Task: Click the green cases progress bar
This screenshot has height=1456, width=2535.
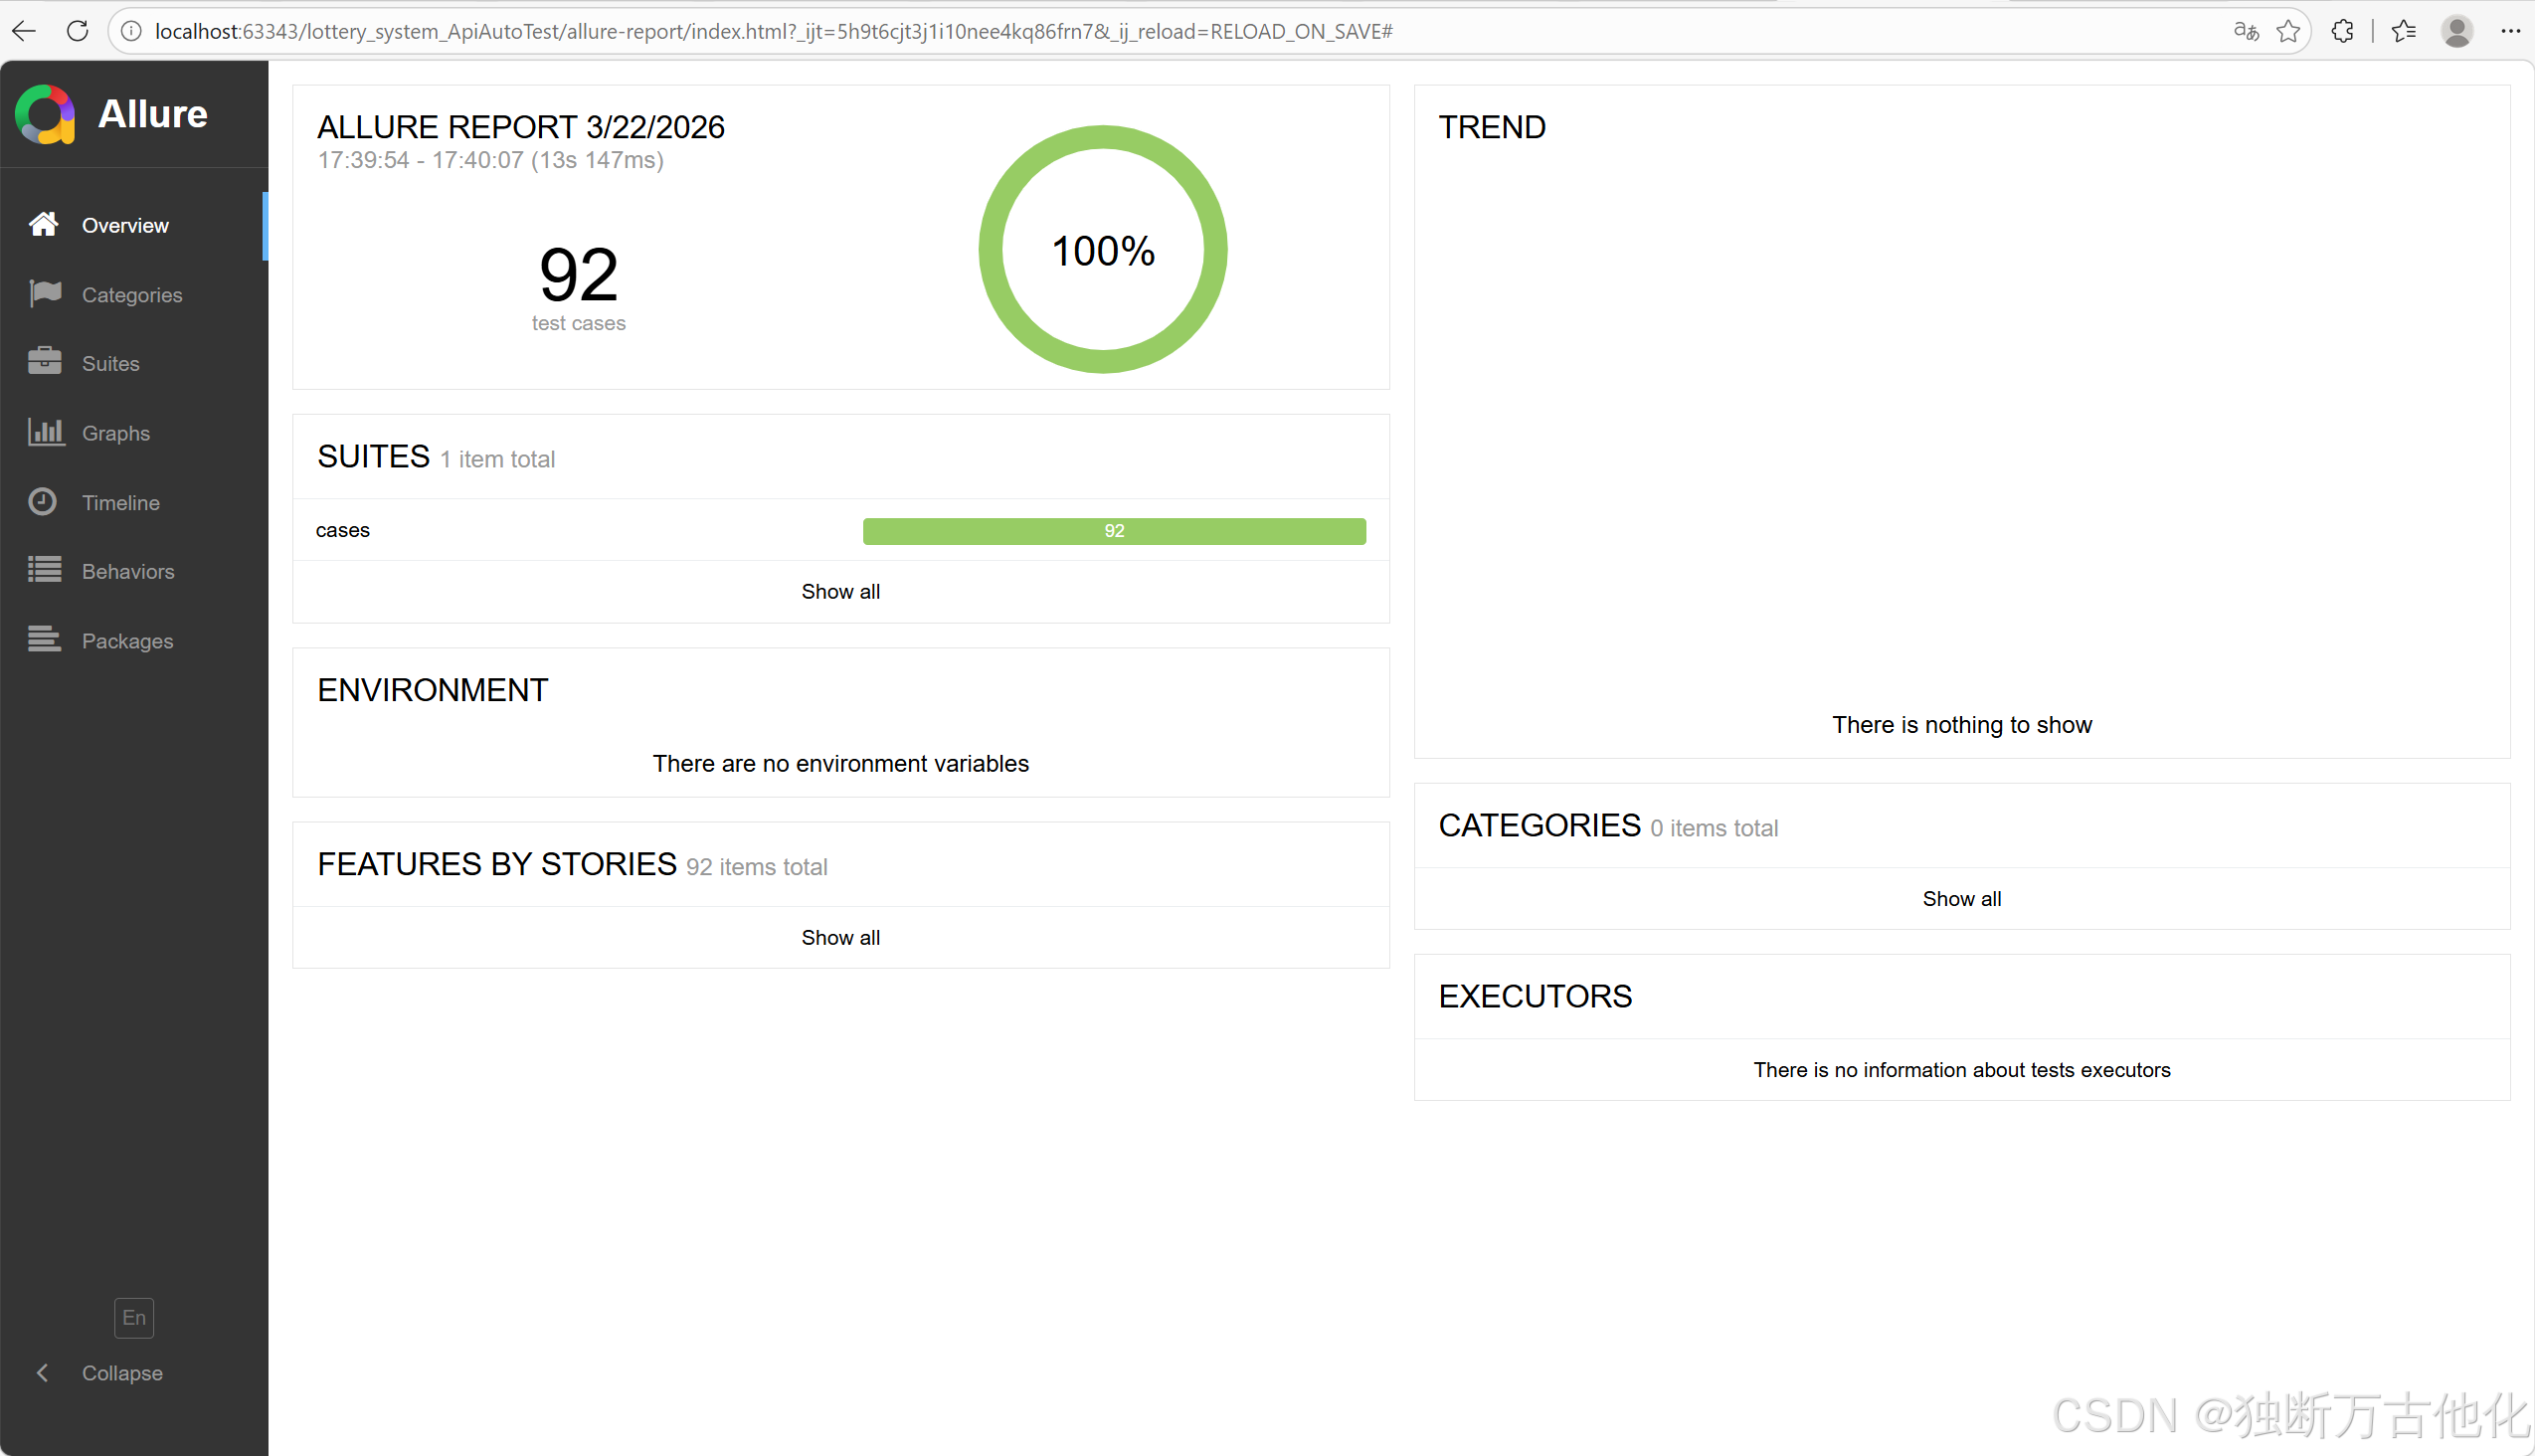Action: click(1113, 531)
